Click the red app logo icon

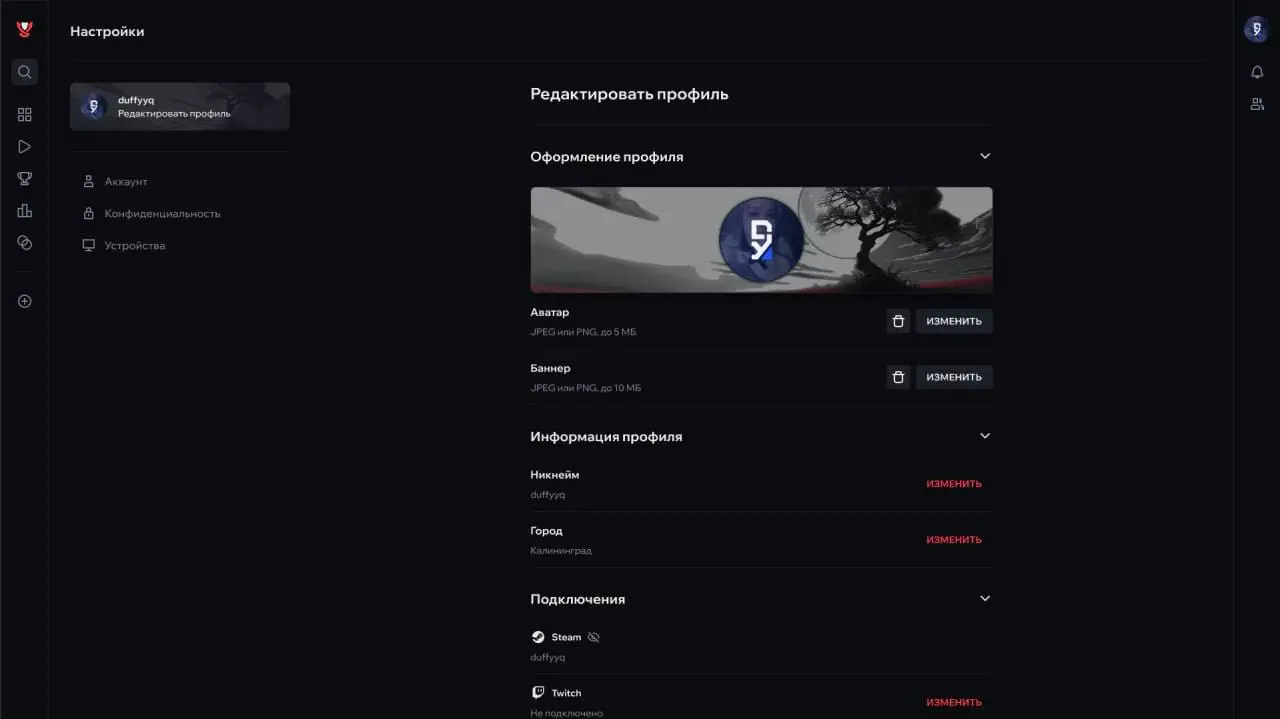tap(25, 30)
